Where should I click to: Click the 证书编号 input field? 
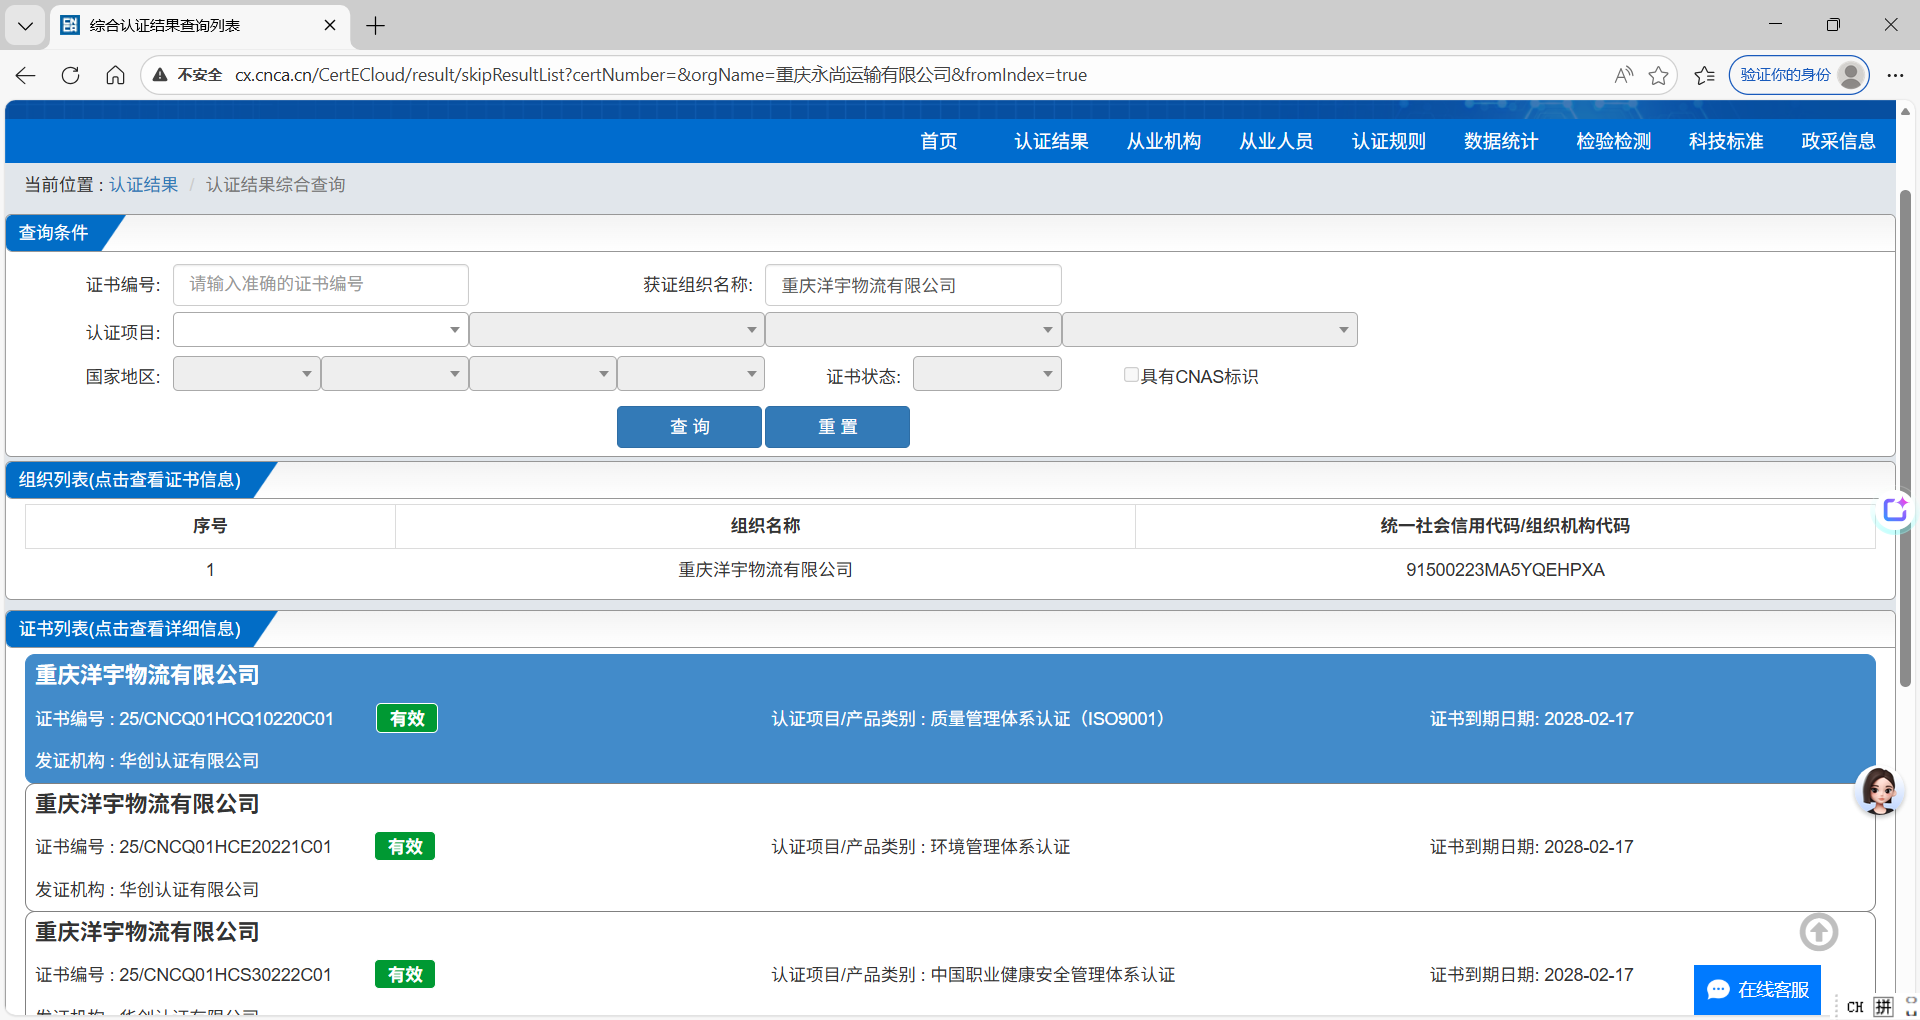tap(320, 285)
